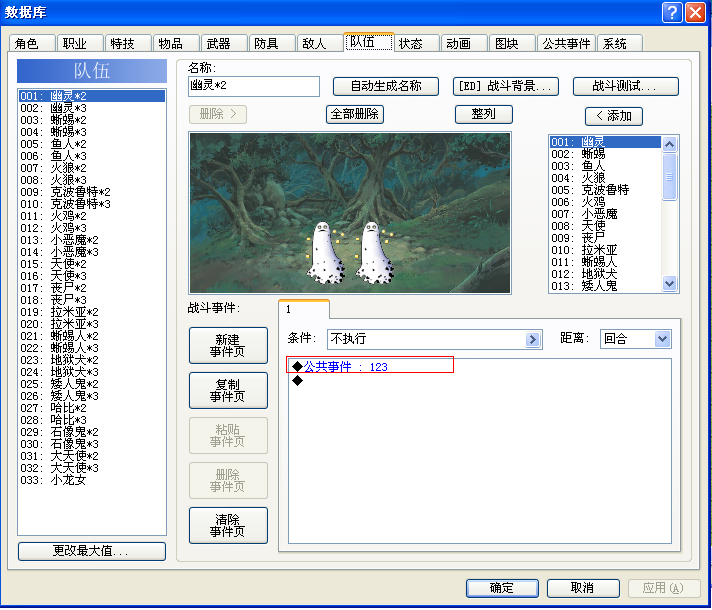This screenshot has width=712, height=610.
Task: Switch to the 物品 tab
Action: (x=176, y=43)
